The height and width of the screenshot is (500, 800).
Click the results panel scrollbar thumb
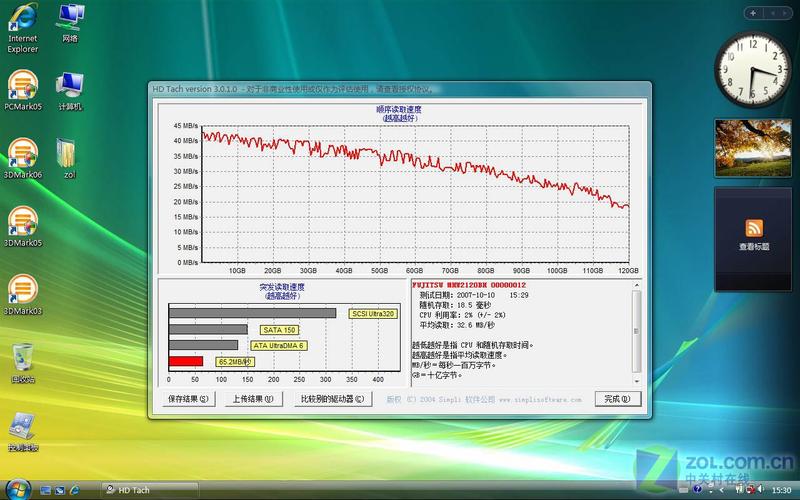point(636,331)
